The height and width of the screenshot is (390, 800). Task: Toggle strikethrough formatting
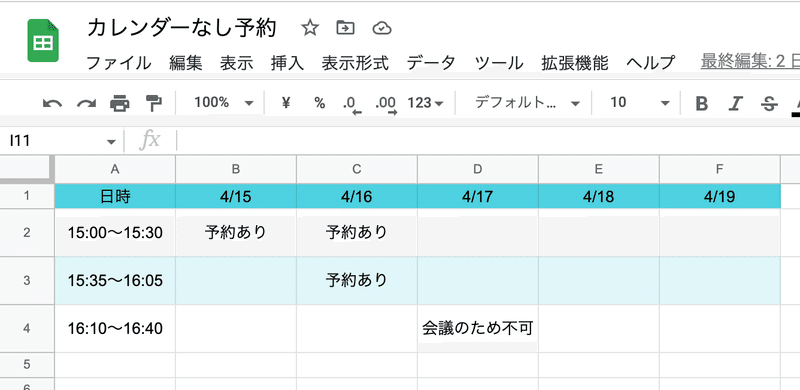coord(769,104)
